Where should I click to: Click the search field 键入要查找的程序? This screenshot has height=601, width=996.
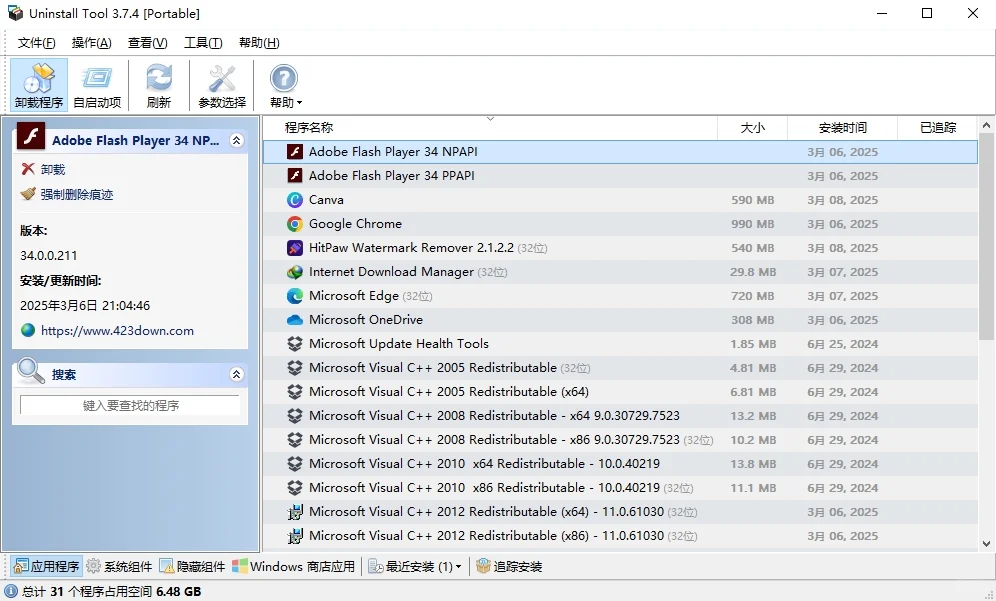click(x=130, y=405)
